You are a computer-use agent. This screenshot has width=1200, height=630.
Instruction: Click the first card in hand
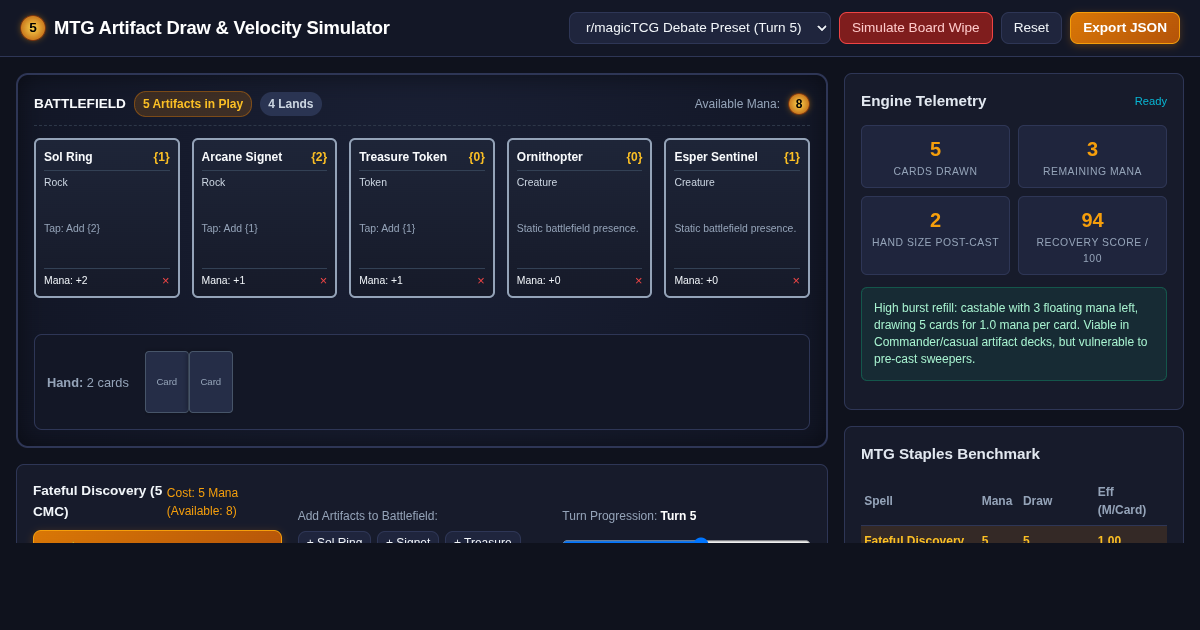point(166,382)
